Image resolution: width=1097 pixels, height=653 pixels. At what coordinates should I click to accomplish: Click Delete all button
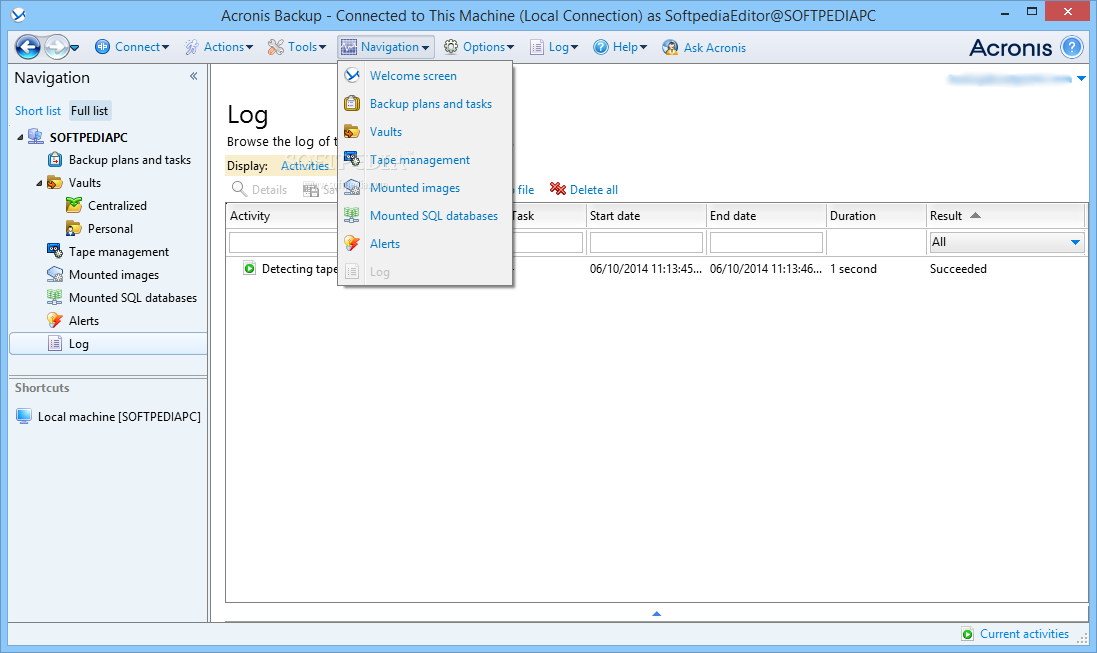pyautogui.click(x=583, y=189)
